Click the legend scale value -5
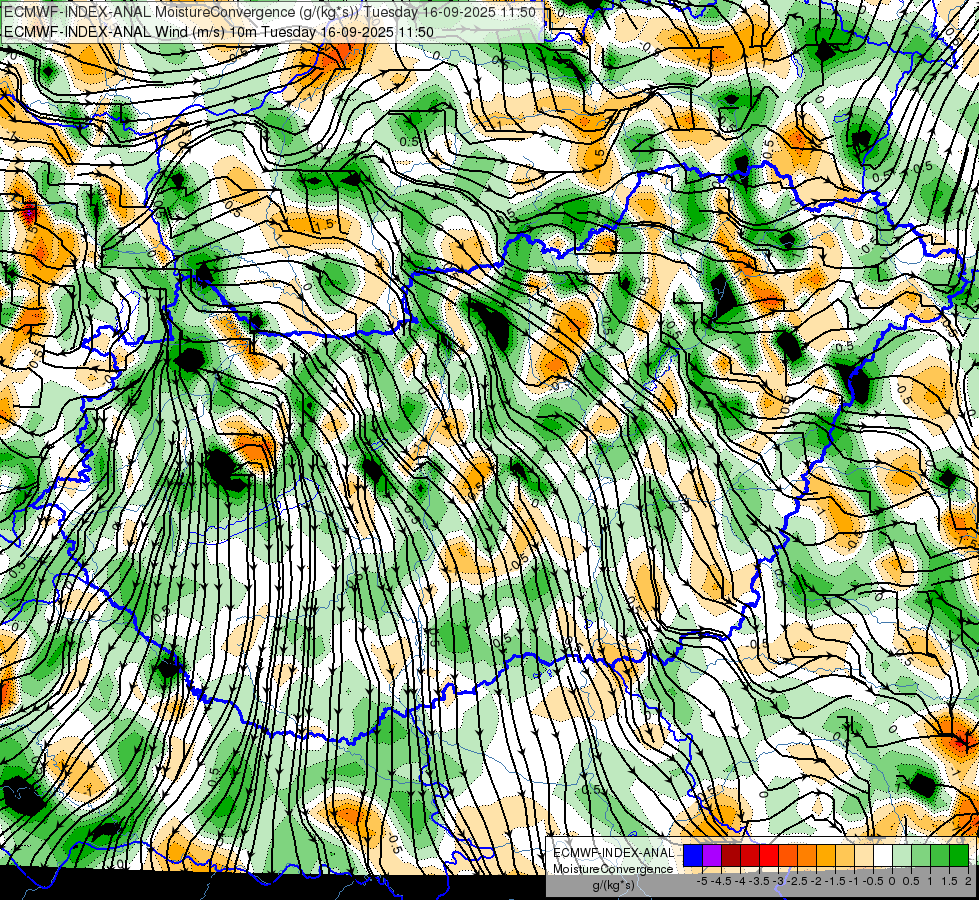Screen dimensions: 979x900 pos(702,881)
